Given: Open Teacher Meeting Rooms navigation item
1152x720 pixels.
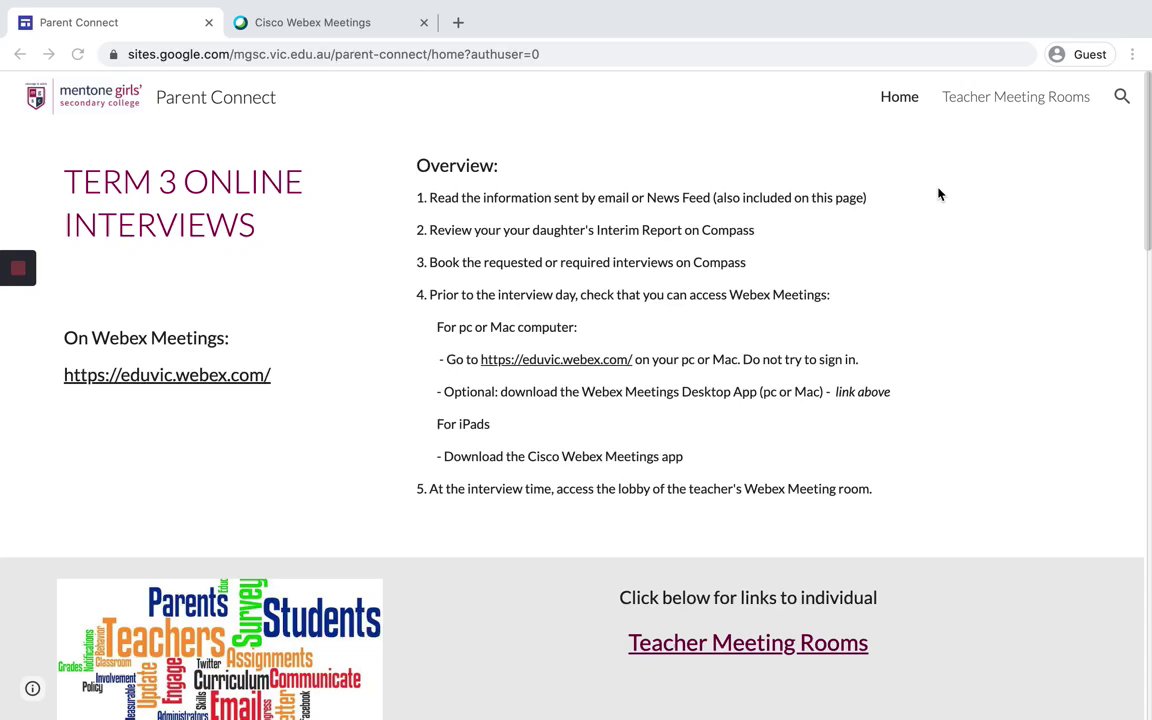Looking at the screenshot, I should click(1016, 96).
